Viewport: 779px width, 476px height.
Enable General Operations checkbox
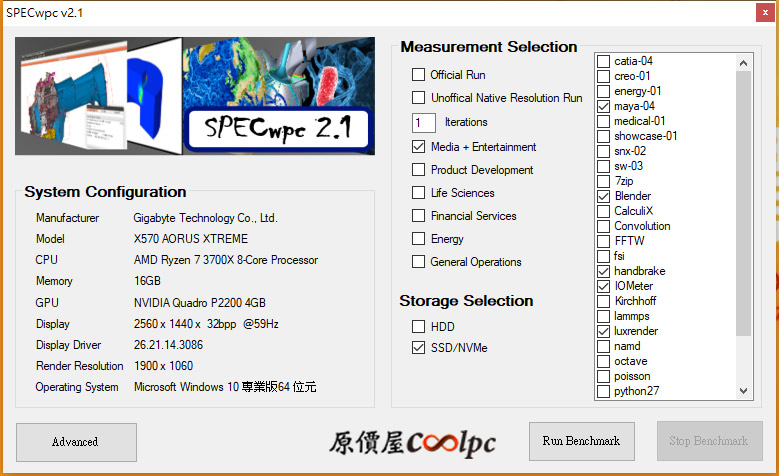pyautogui.click(x=418, y=261)
